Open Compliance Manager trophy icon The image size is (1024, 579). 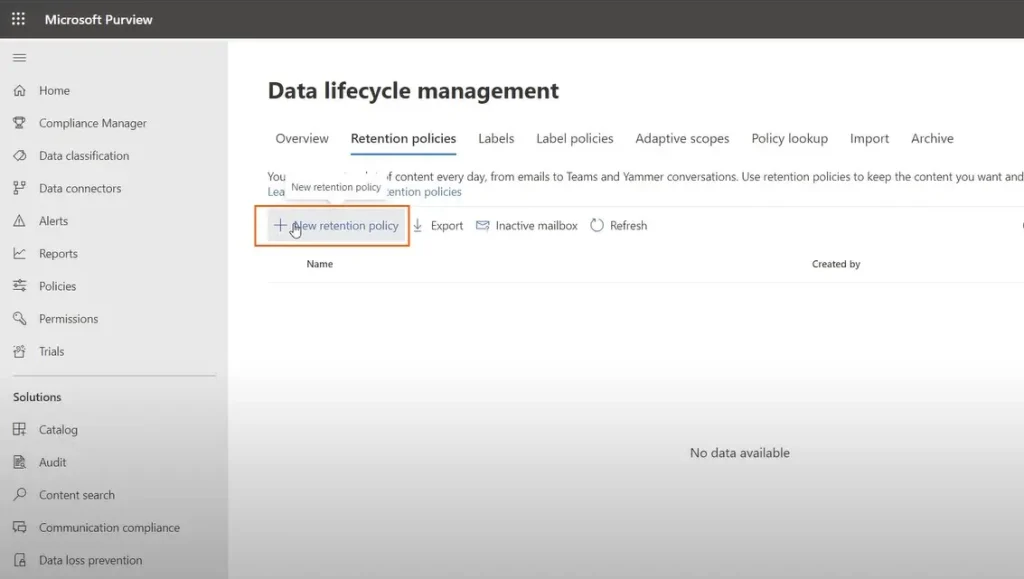tap(19, 123)
